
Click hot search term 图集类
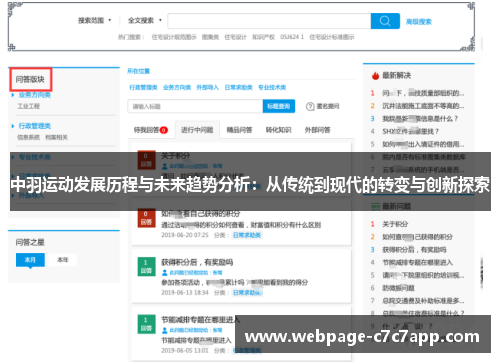coord(210,37)
